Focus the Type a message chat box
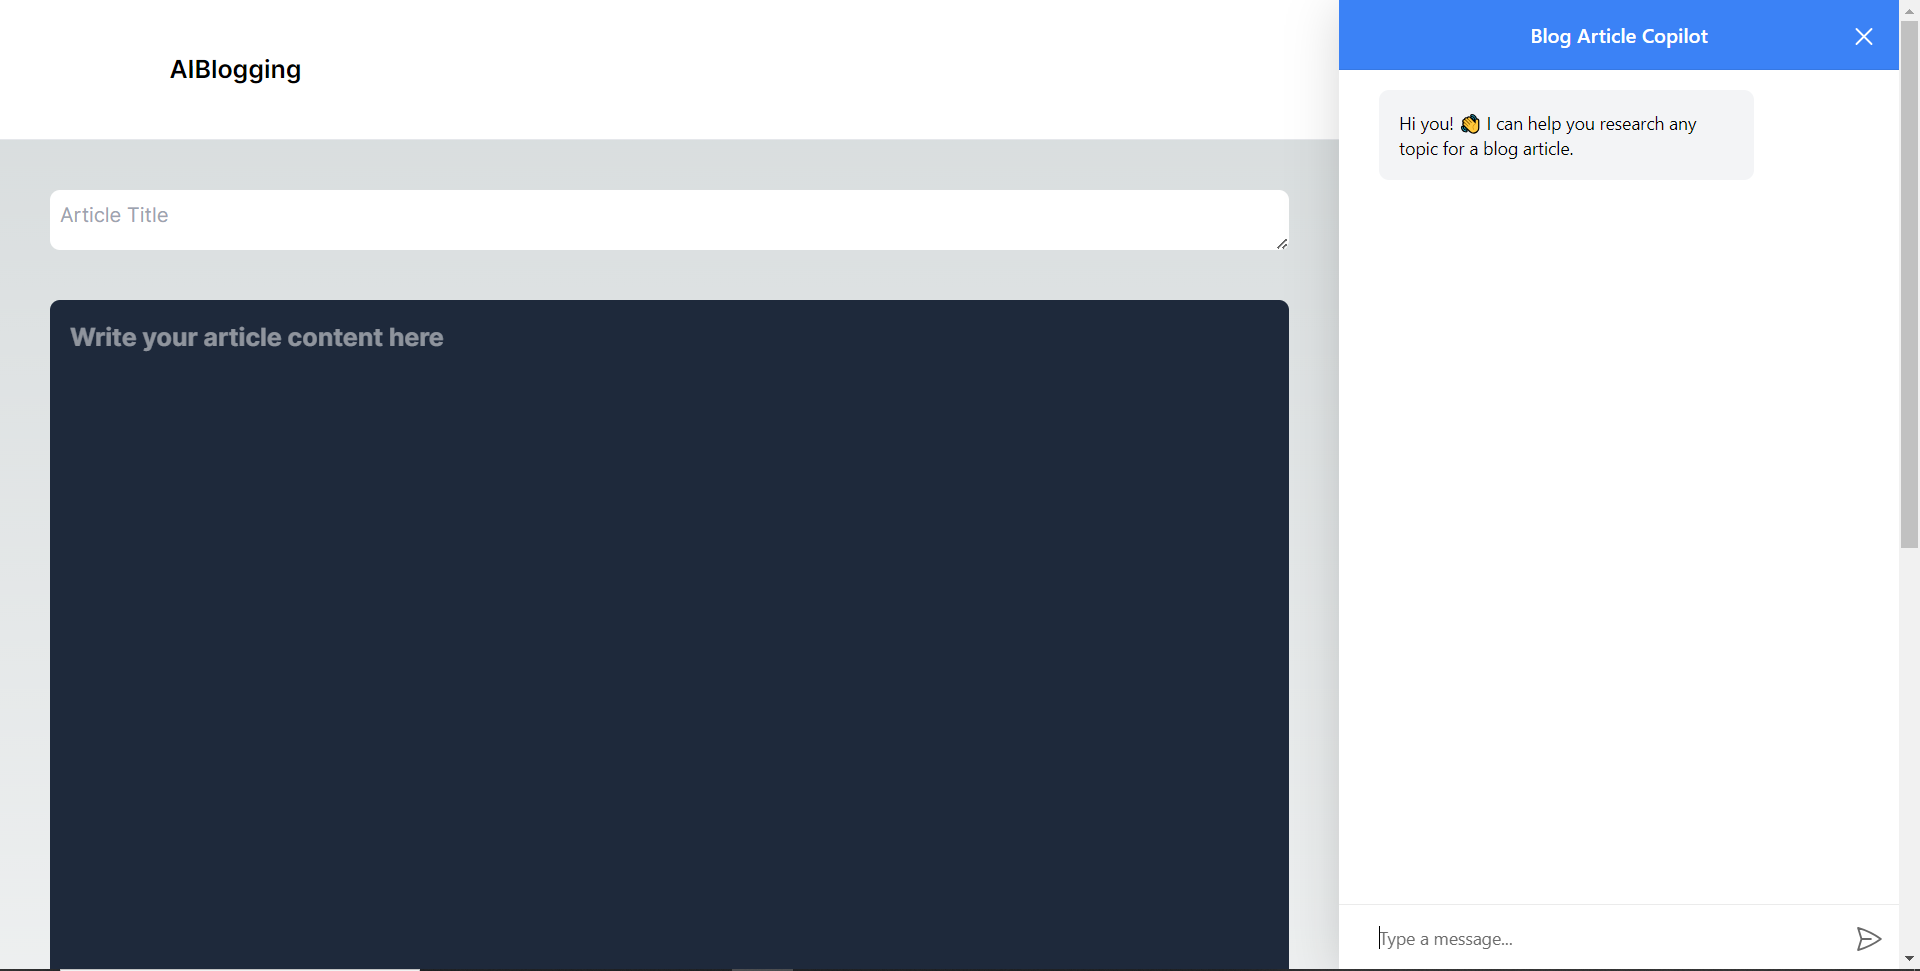Image resolution: width=1920 pixels, height=971 pixels. [x=1608, y=939]
